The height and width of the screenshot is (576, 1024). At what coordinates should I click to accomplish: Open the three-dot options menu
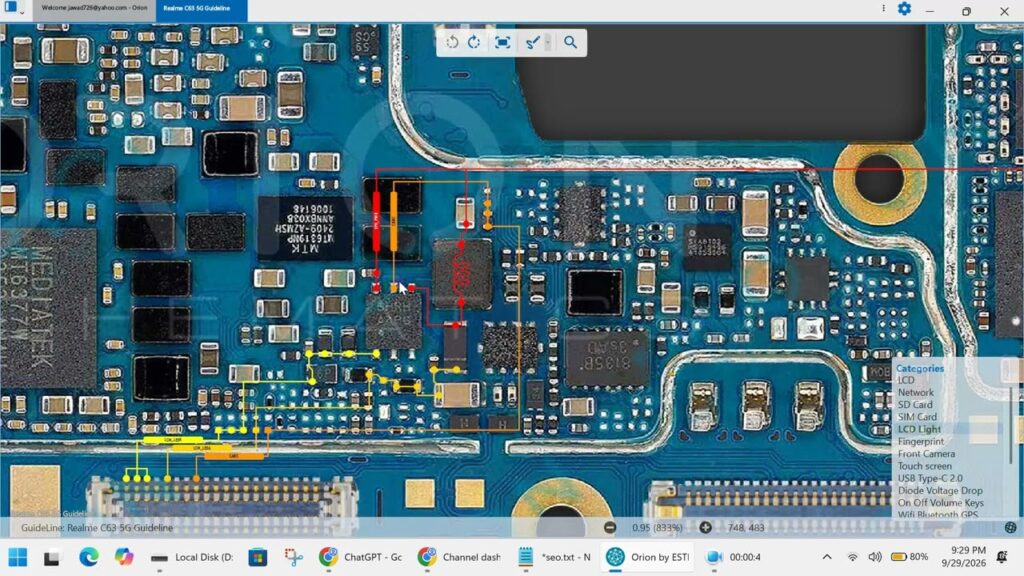pos(884,9)
